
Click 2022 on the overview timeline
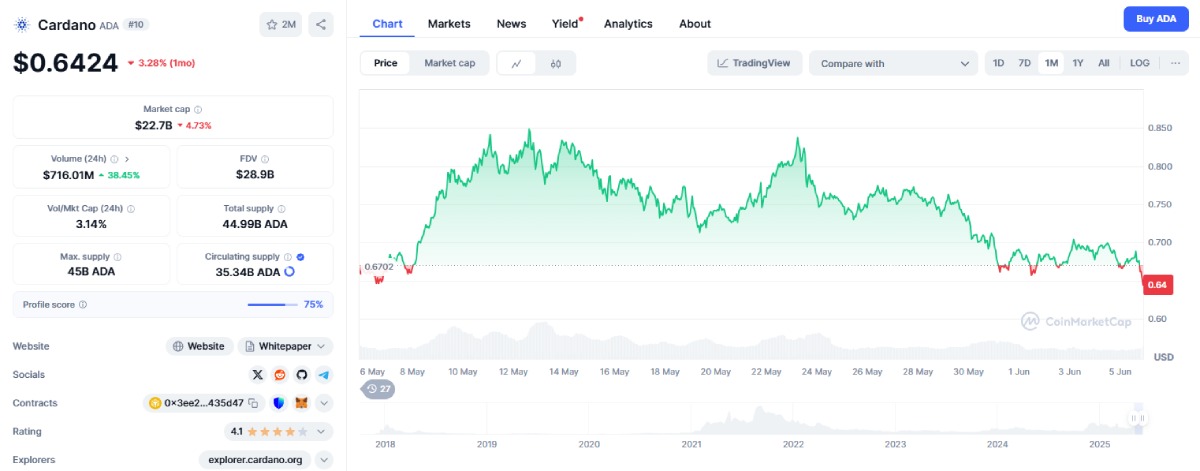pos(793,443)
